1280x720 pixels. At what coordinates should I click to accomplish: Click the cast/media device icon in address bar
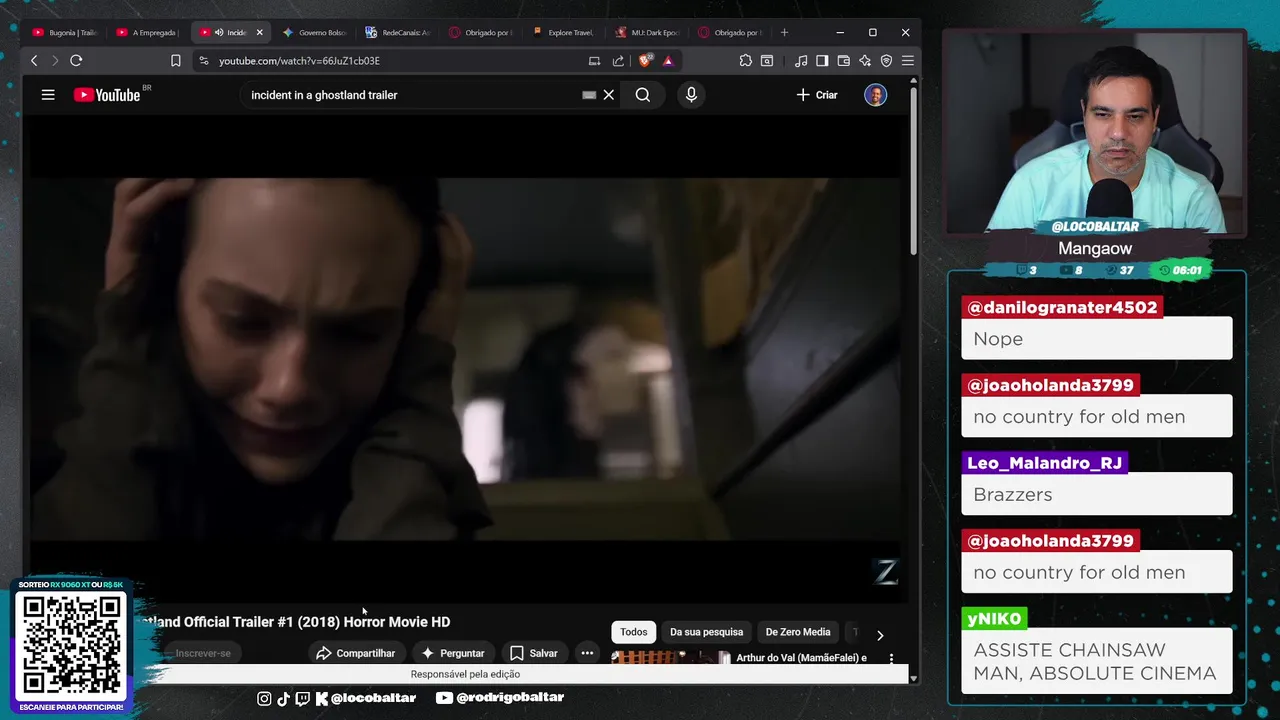coord(594,61)
